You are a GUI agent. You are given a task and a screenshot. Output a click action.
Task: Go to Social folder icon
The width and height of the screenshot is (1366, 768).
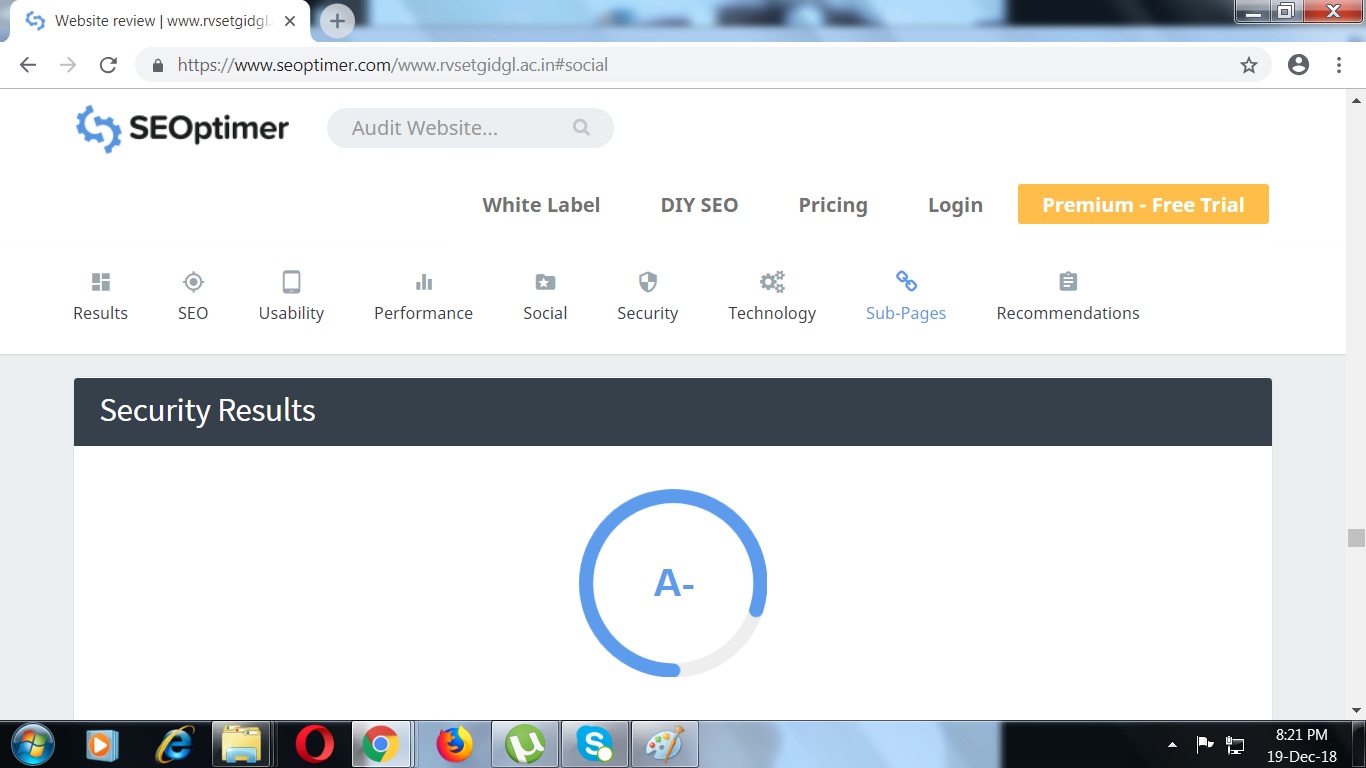545,282
